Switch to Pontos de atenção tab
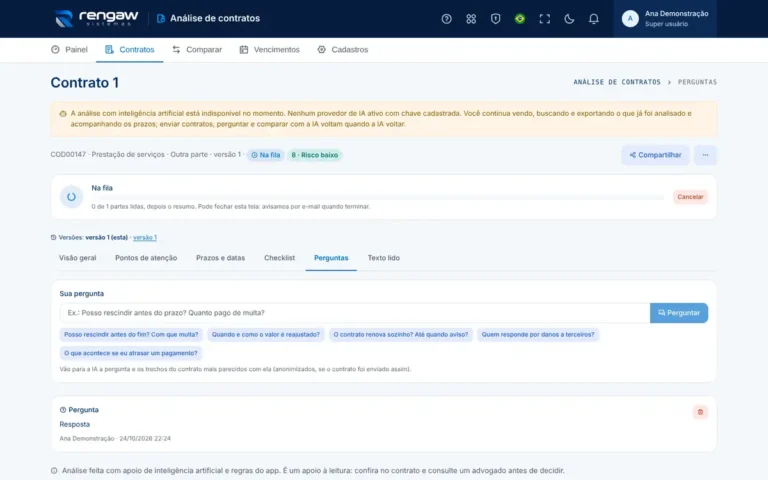The image size is (768, 480). point(146,258)
